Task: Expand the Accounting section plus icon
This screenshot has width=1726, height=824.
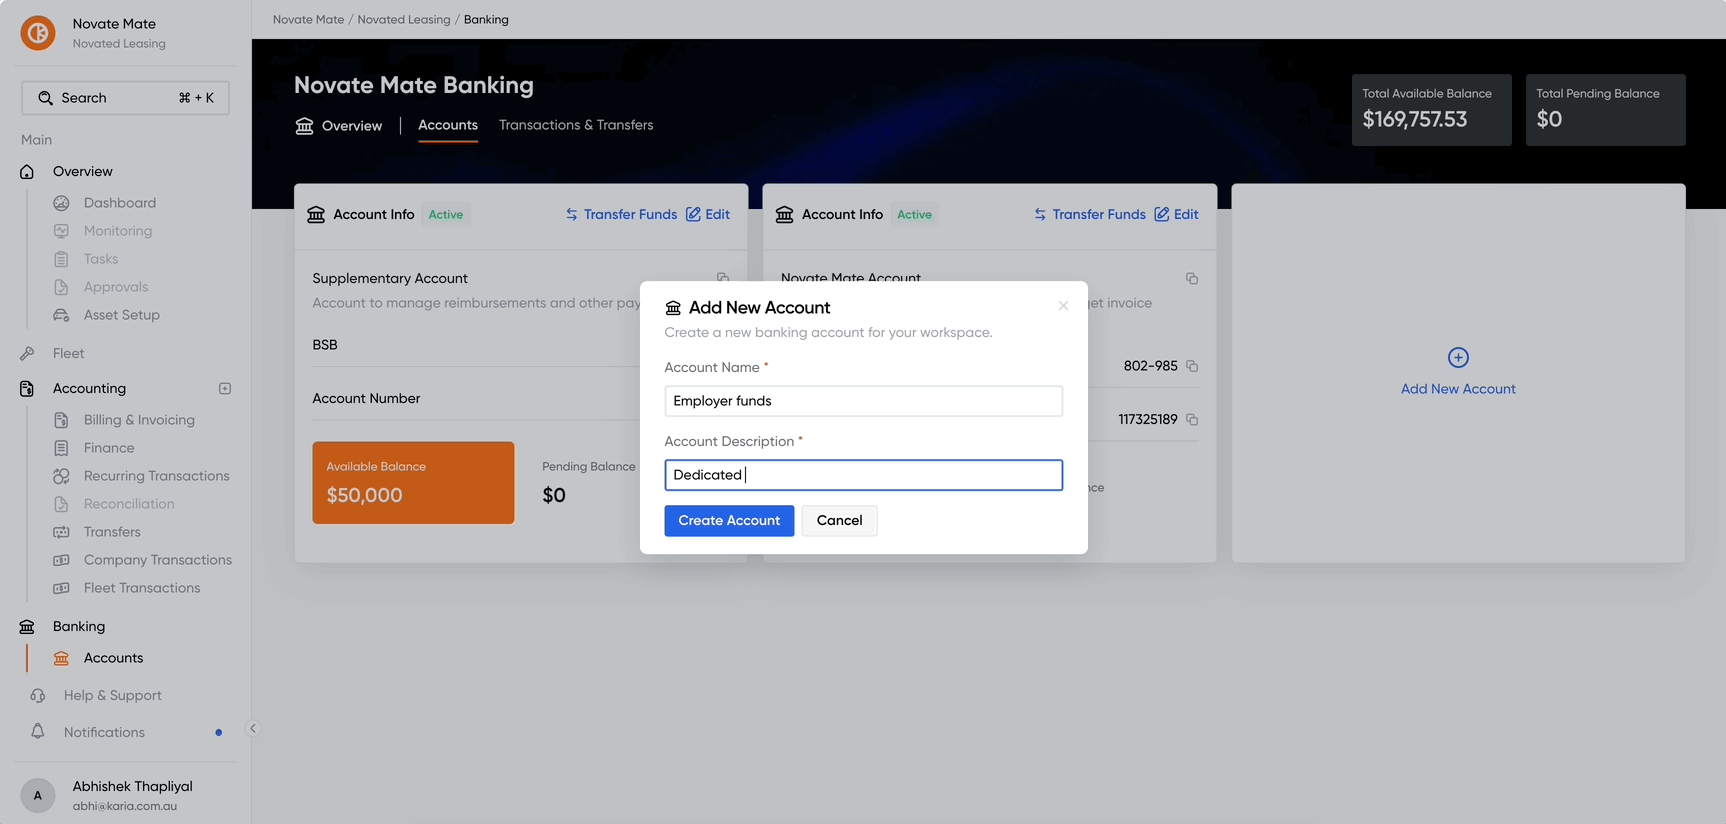Action: pyautogui.click(x=225, y=388)
